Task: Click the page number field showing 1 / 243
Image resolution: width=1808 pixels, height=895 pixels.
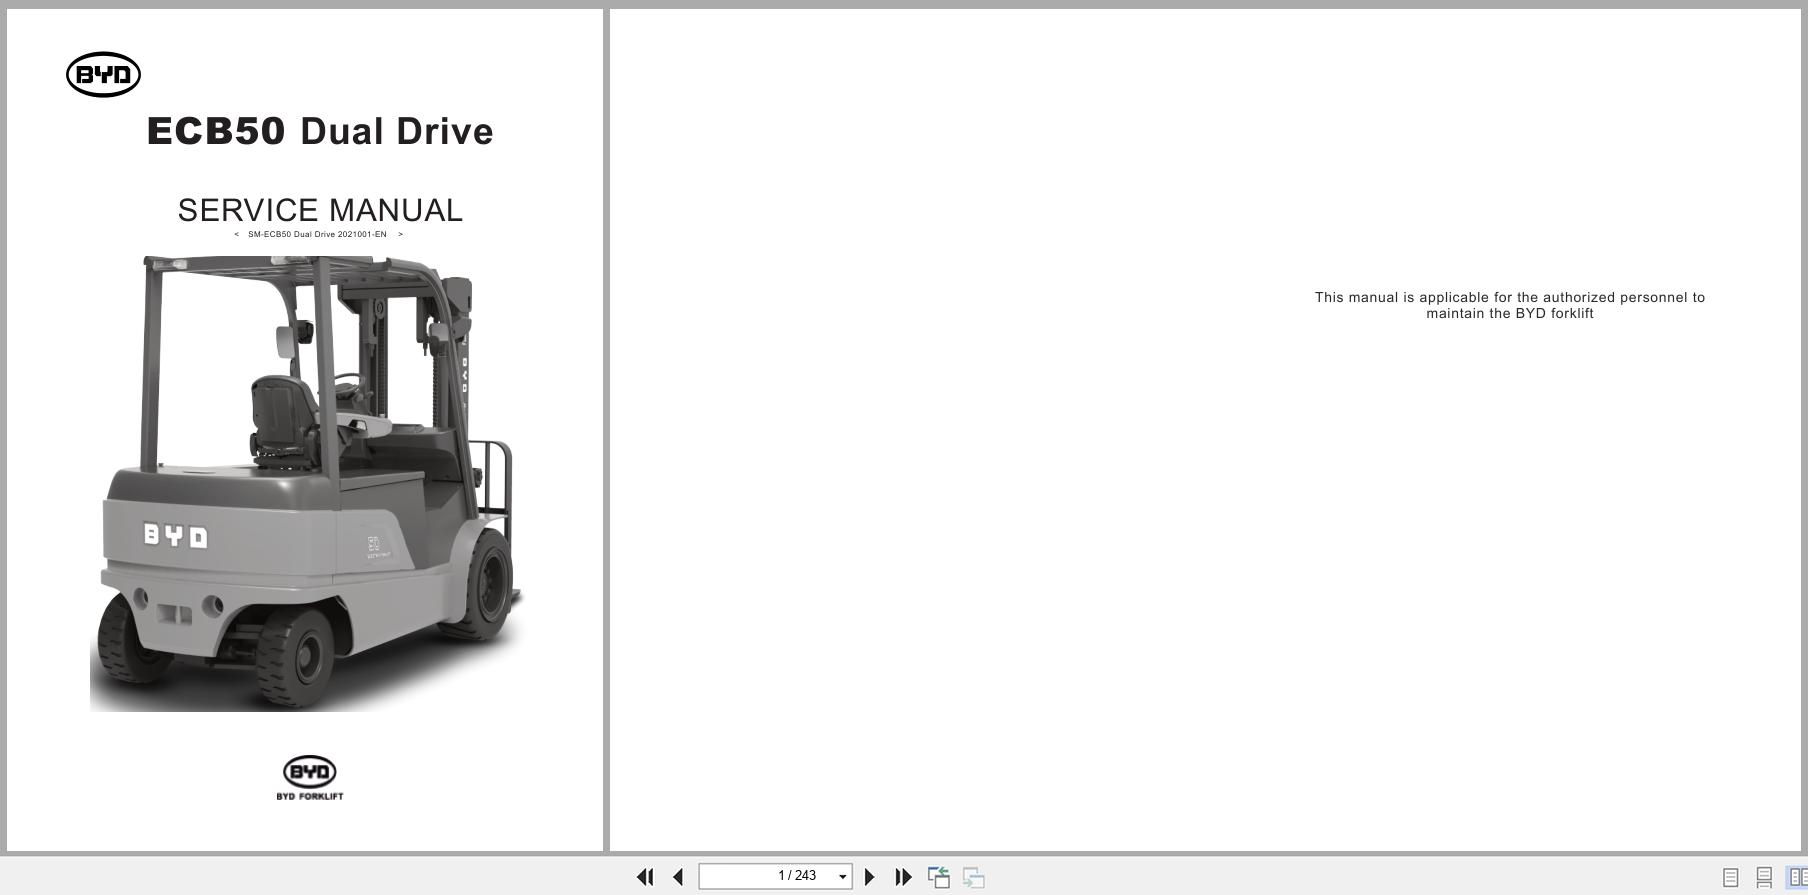Action: [x=768, y=876]
